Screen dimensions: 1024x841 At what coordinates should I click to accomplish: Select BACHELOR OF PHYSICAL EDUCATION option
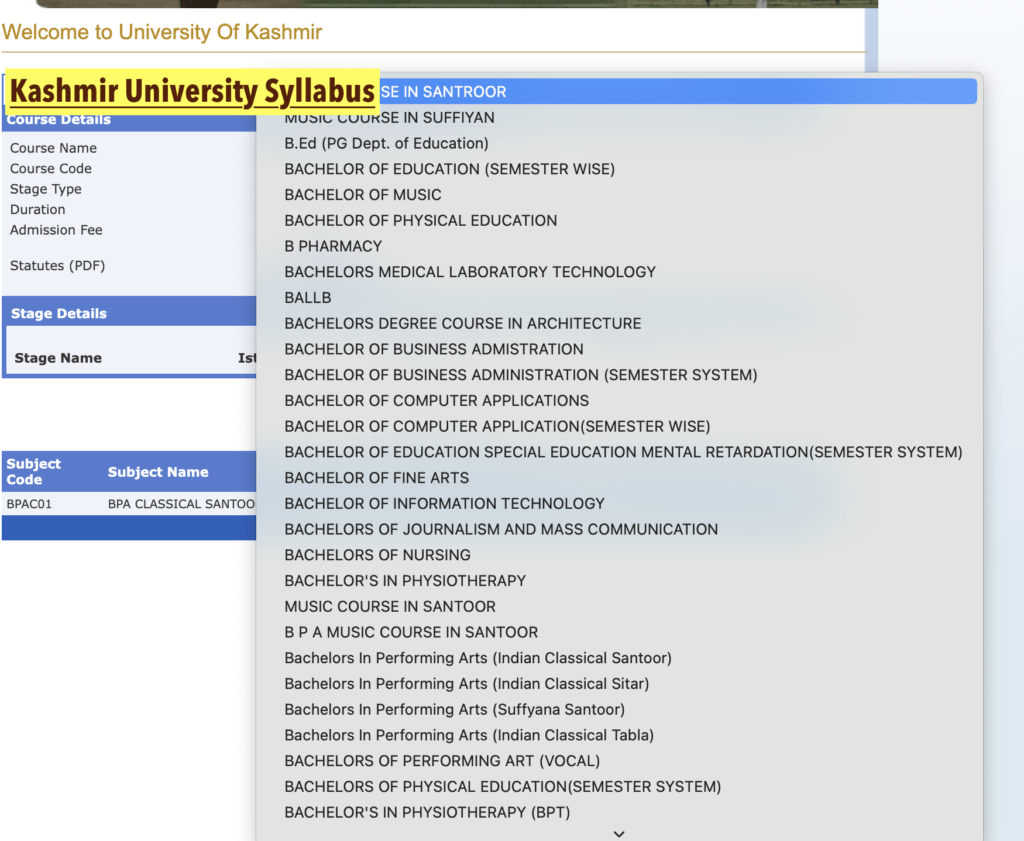click(x=618, y=221)
